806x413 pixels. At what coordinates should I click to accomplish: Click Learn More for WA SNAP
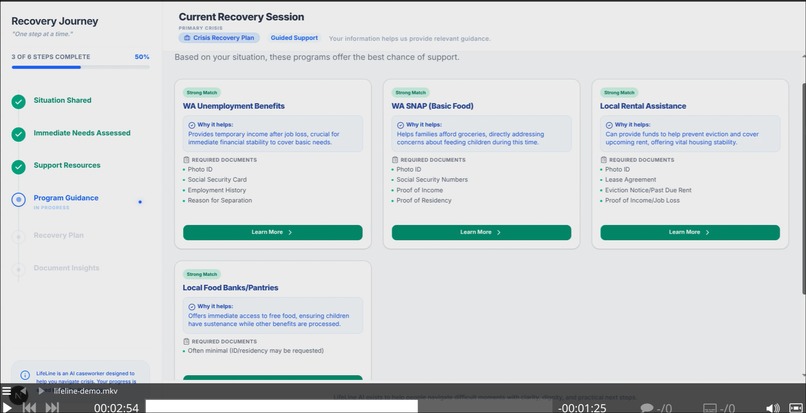(481, 232)
